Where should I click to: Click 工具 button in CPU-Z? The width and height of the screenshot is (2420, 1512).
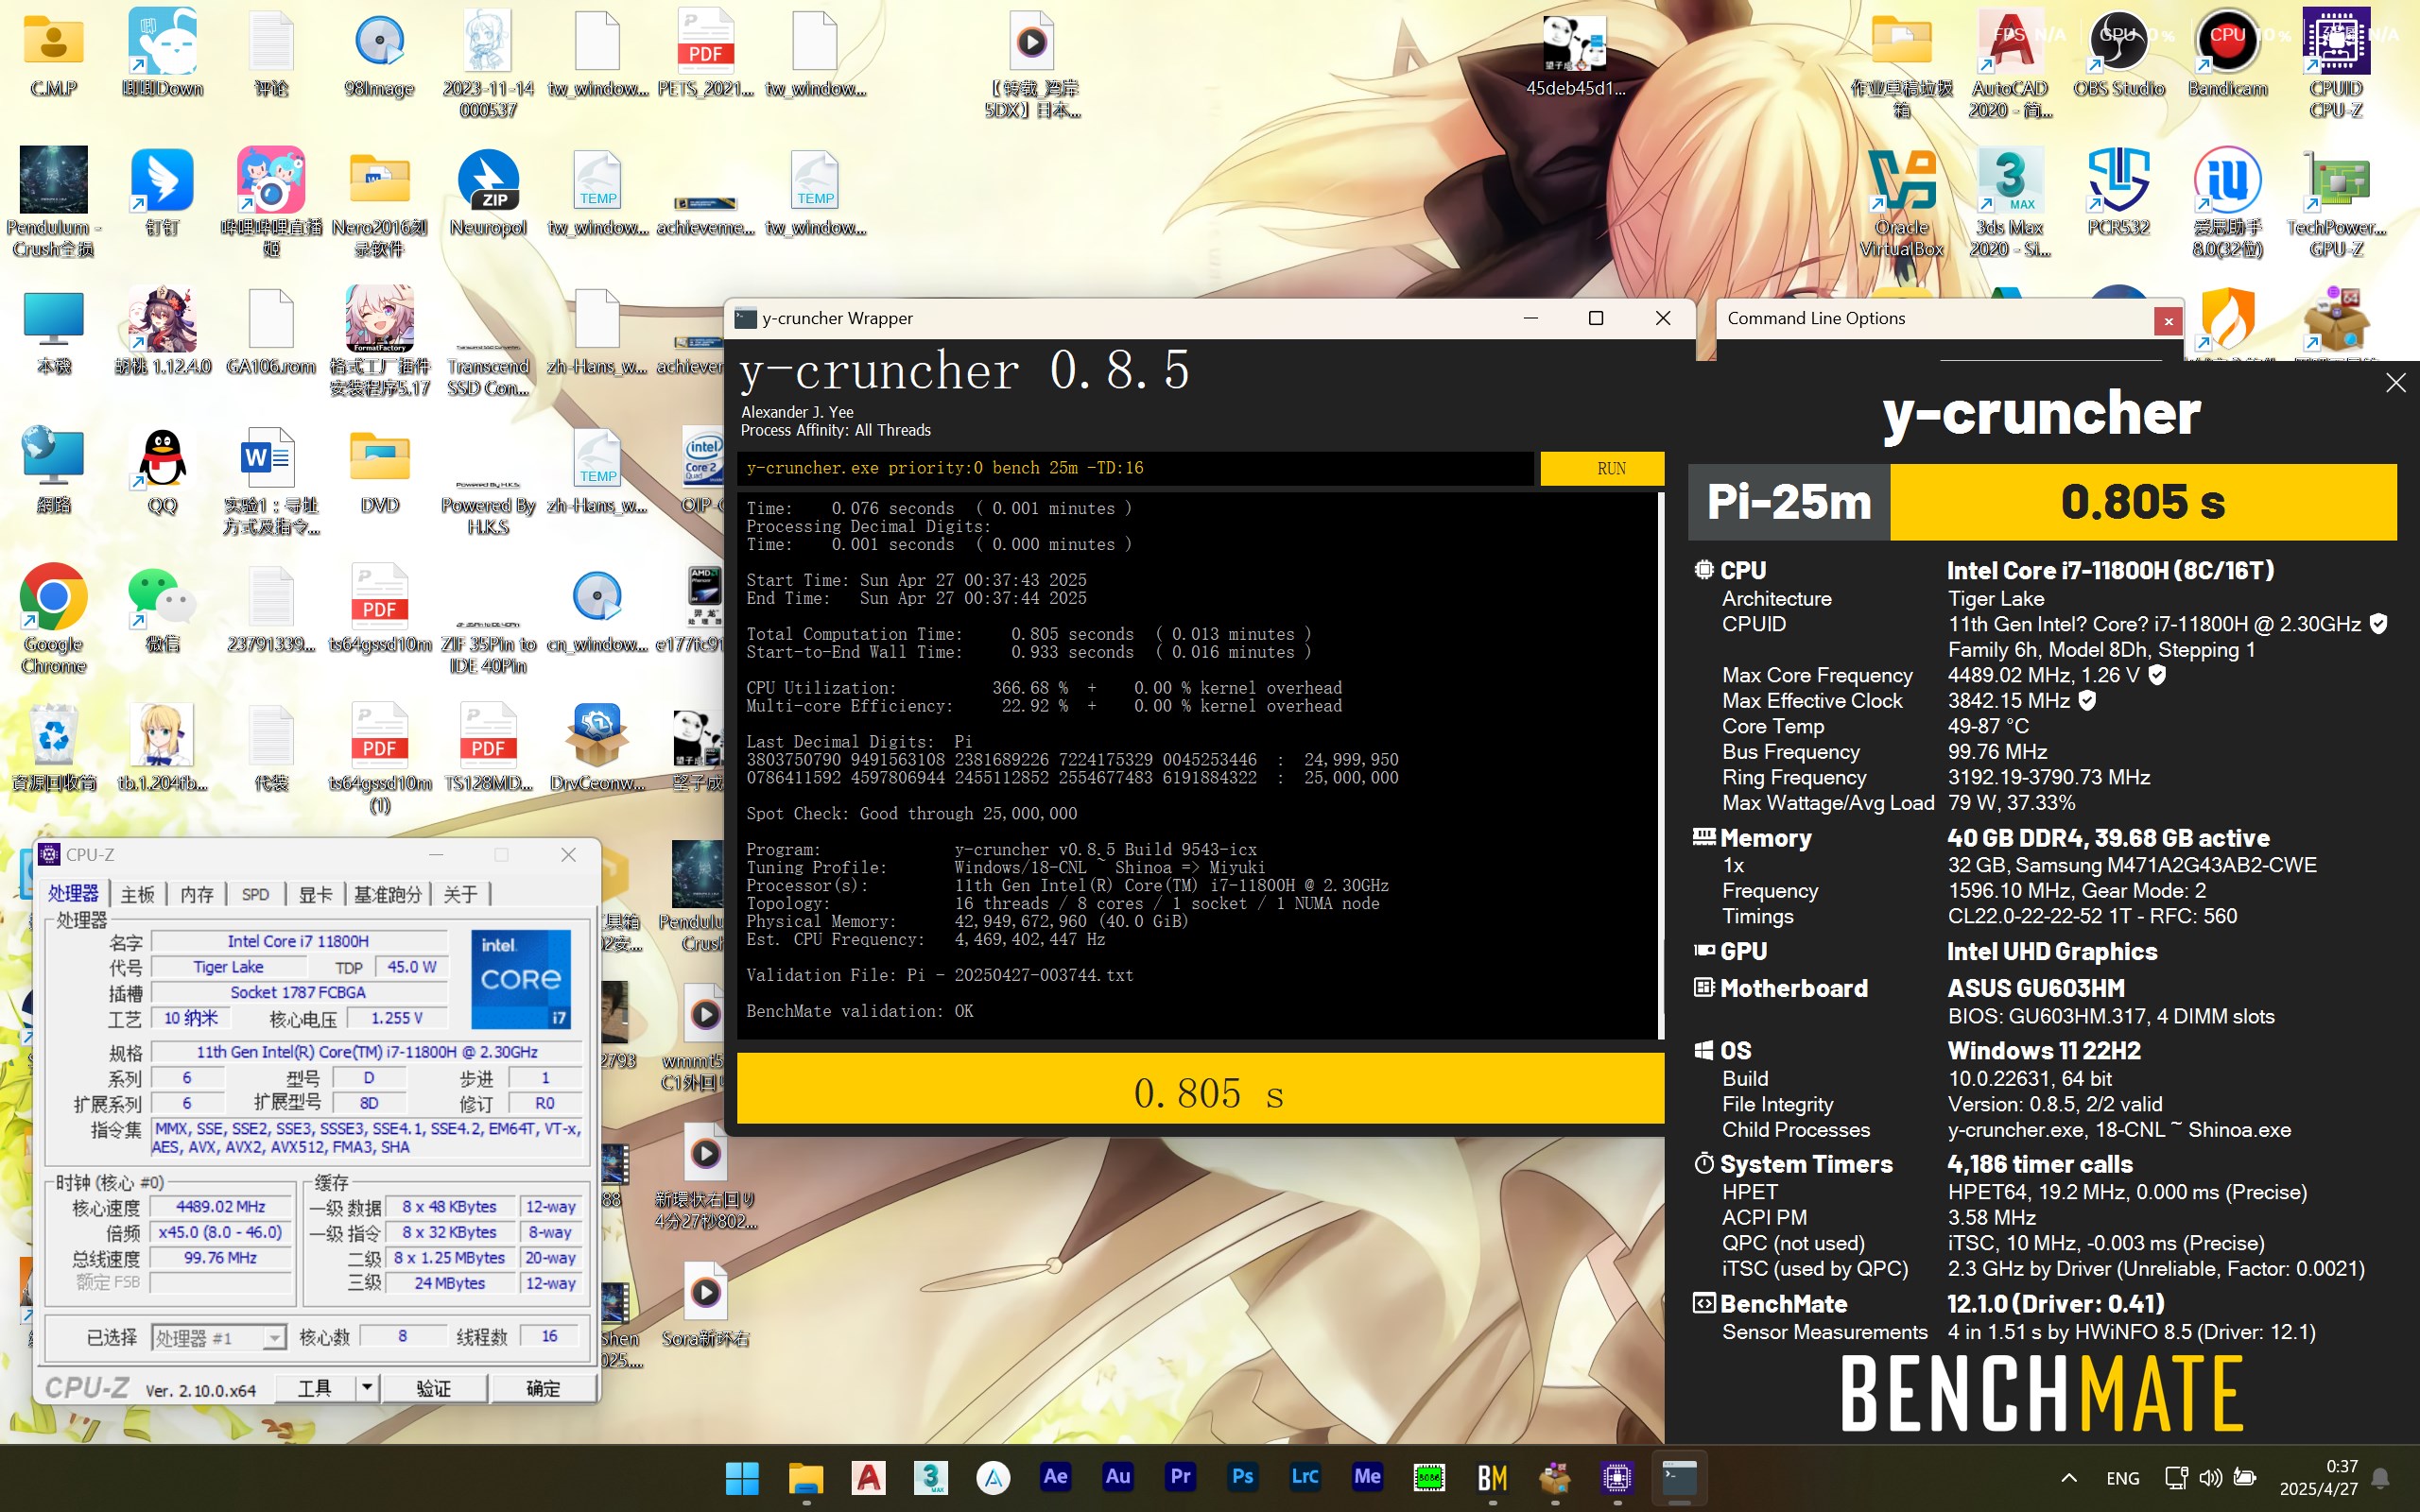click(x=315, y=1387)
